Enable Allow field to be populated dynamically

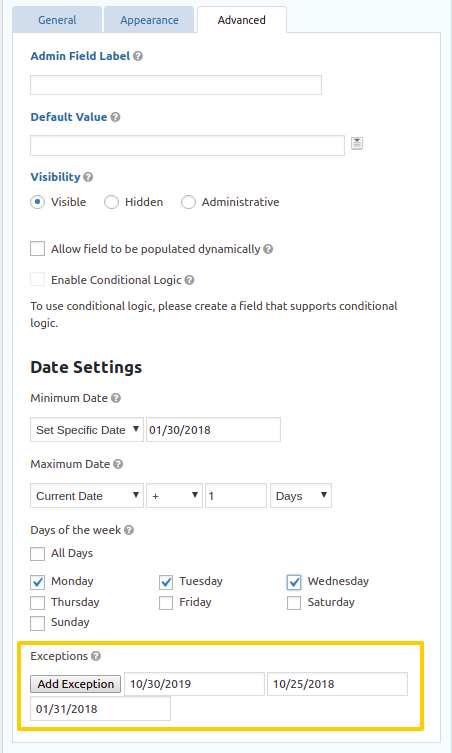[37, 249]
